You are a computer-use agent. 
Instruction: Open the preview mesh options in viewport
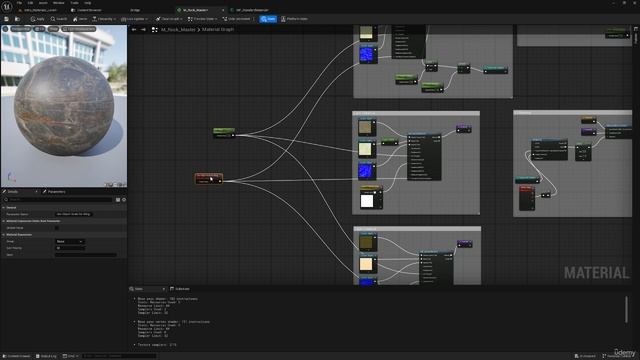click(x=79, y=29)
